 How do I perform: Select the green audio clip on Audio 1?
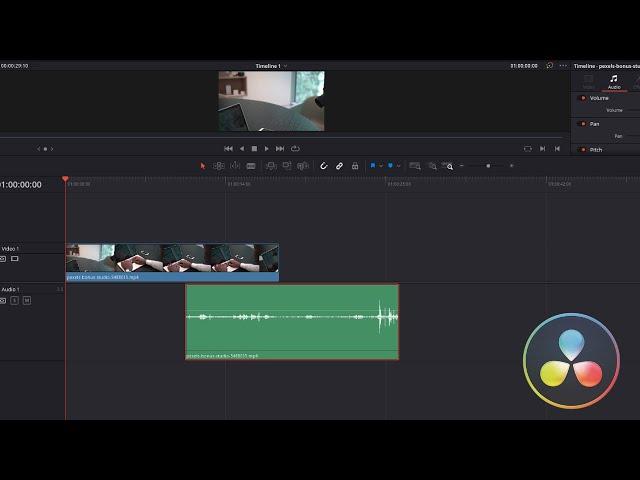tap(292, 322)
